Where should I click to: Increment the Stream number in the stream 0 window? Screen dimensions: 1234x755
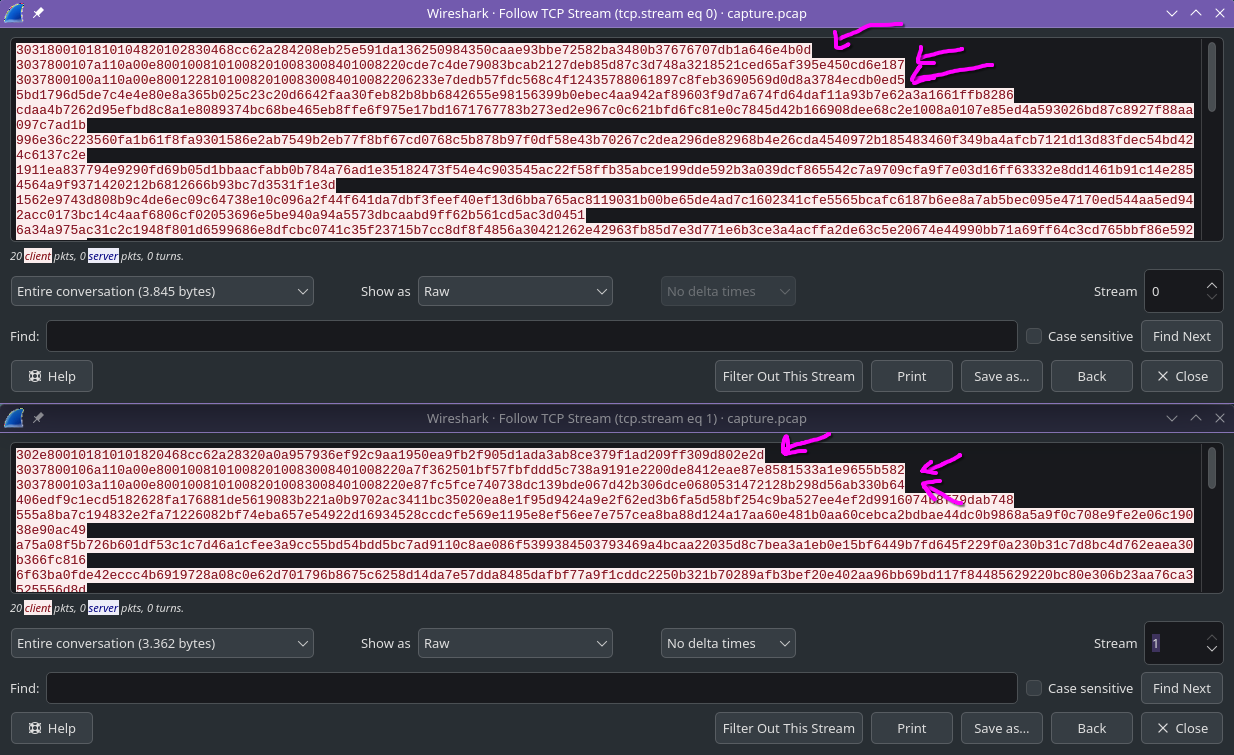(x=1212, y=284)
